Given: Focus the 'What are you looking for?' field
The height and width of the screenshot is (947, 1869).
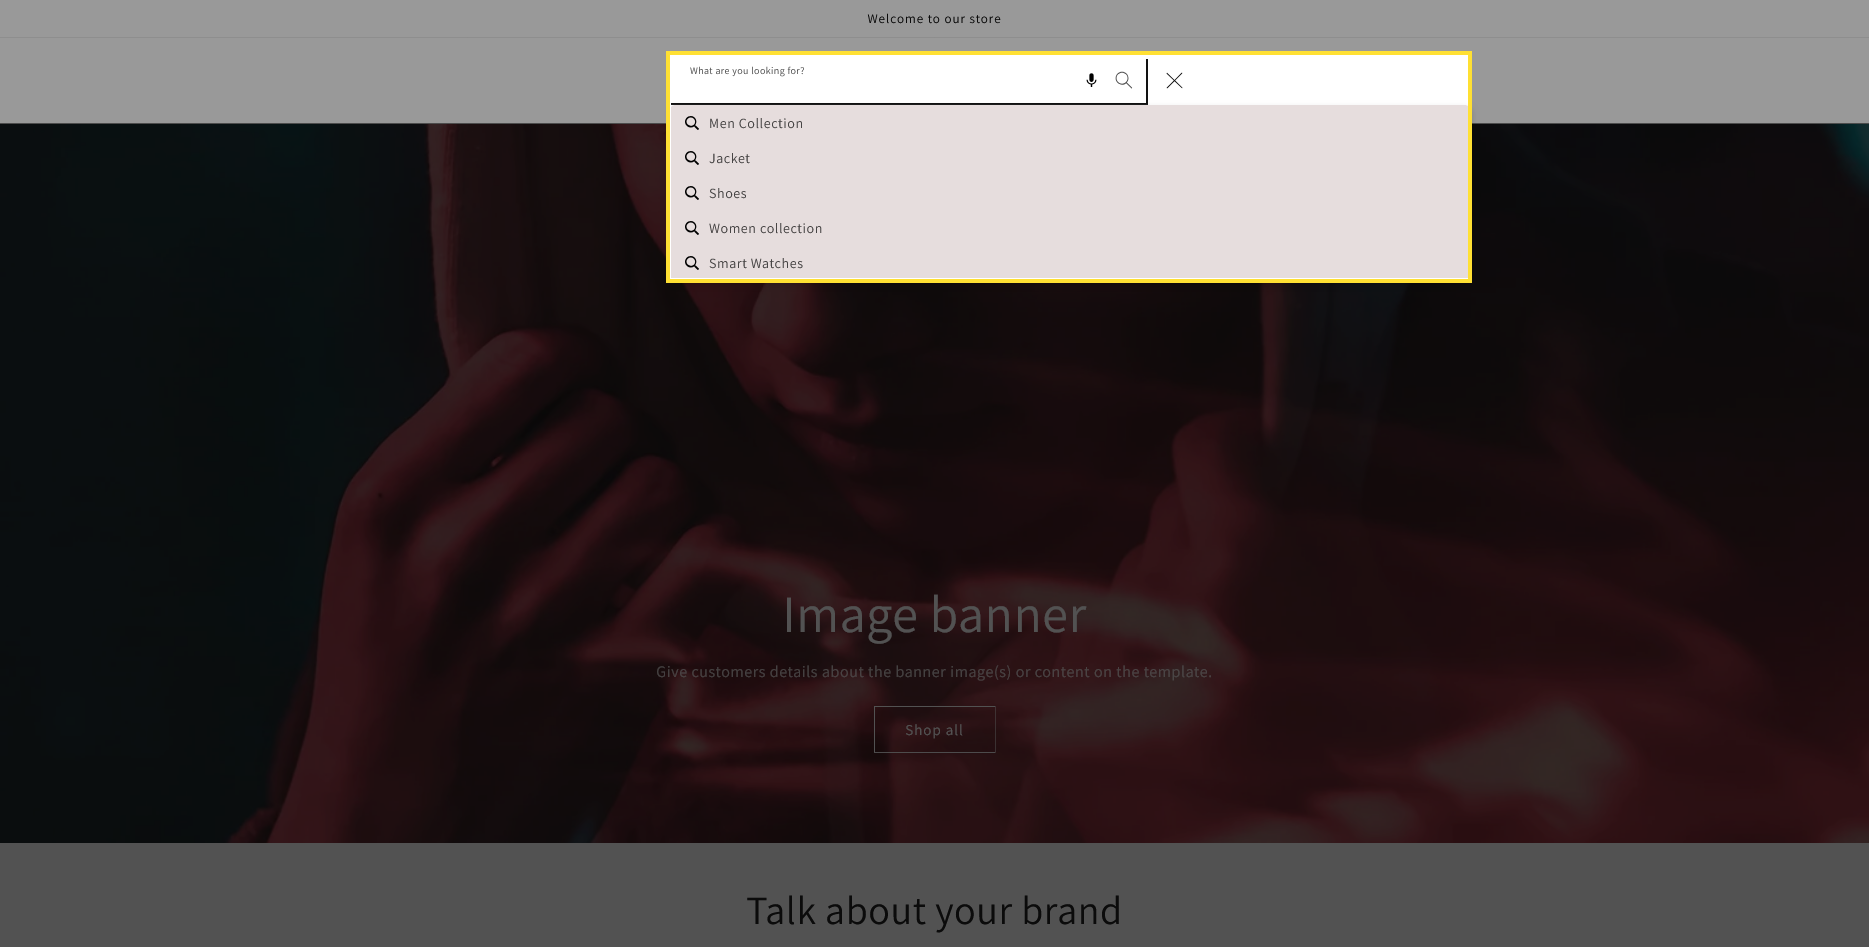Looking at the screenshot, I should click(880, 82).
